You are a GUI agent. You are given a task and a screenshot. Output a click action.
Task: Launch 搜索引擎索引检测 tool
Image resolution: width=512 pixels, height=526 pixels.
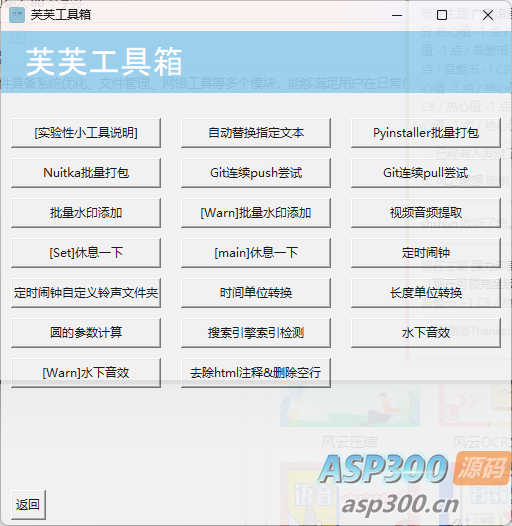256,333
